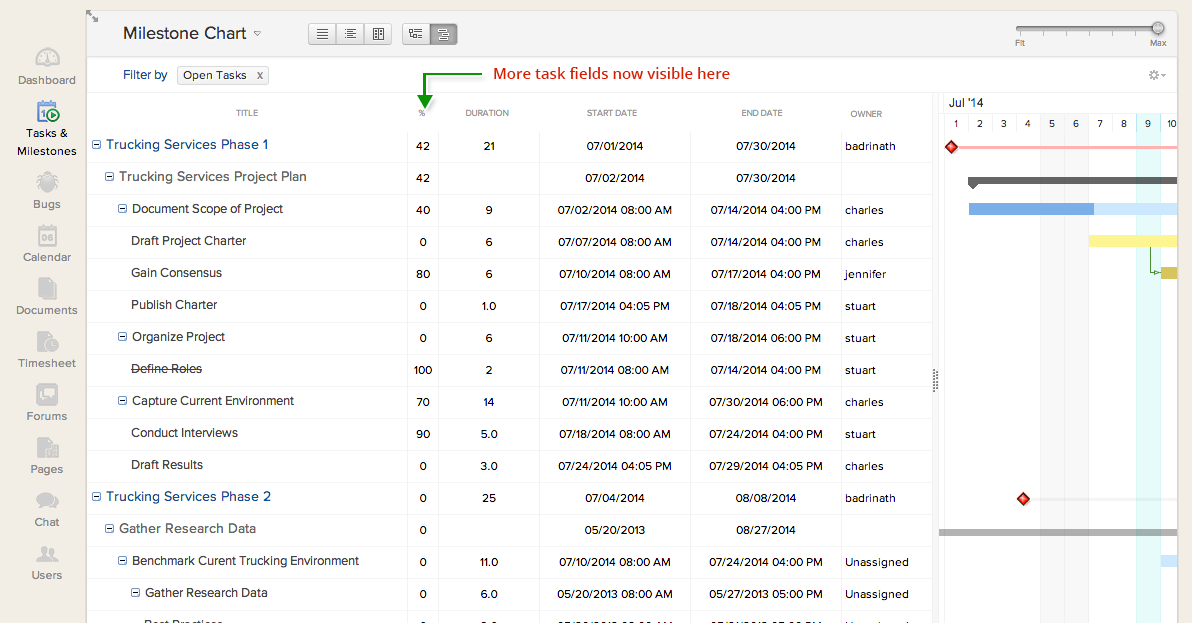Open the Documents sidebar icon
Viewport: 1192px width, 623px height.
click(47, 289)
